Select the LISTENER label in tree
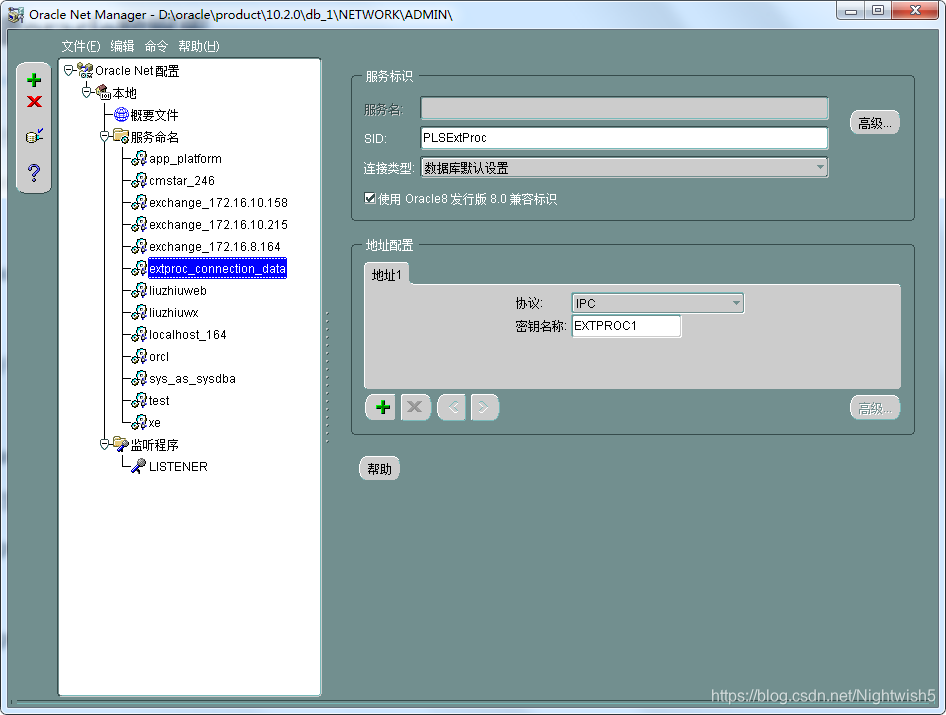The image size is (946, 715). click(x=178, y=466)
